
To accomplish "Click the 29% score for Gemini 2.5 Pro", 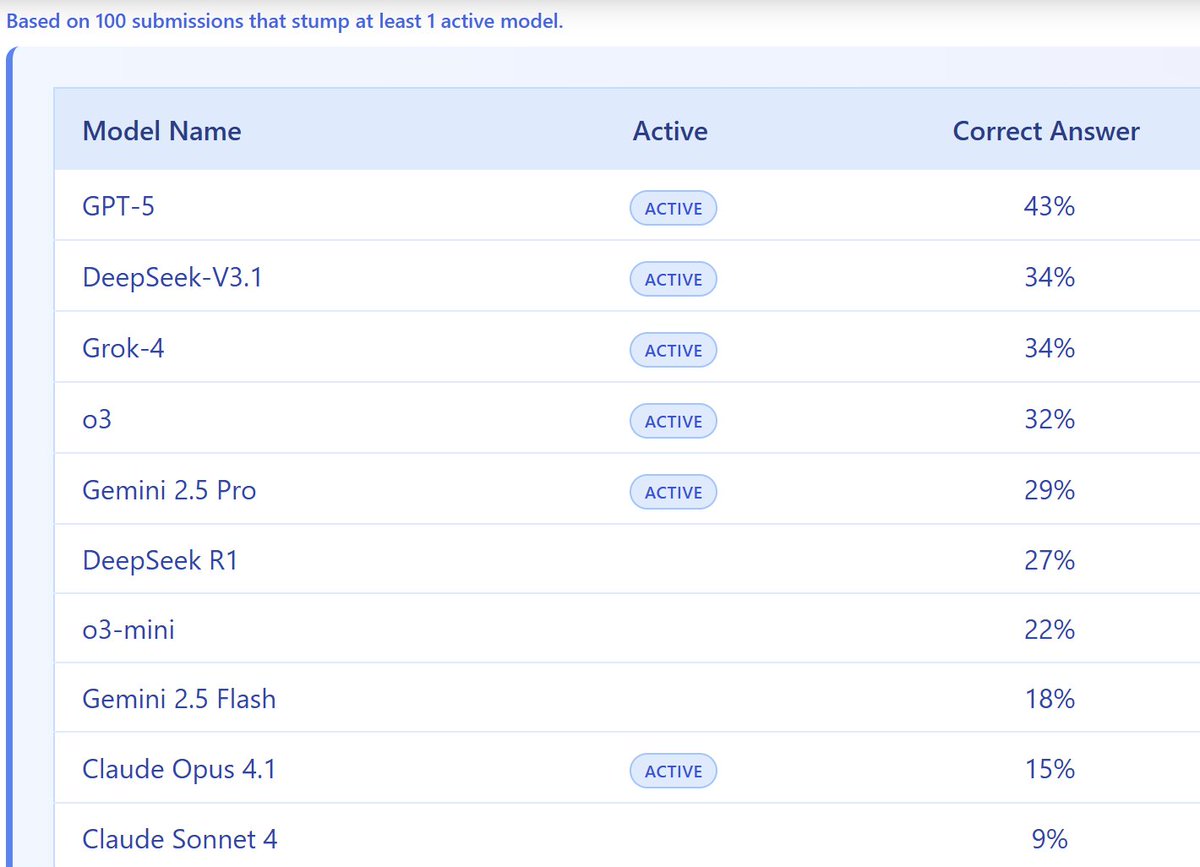I will (1049, 492).
